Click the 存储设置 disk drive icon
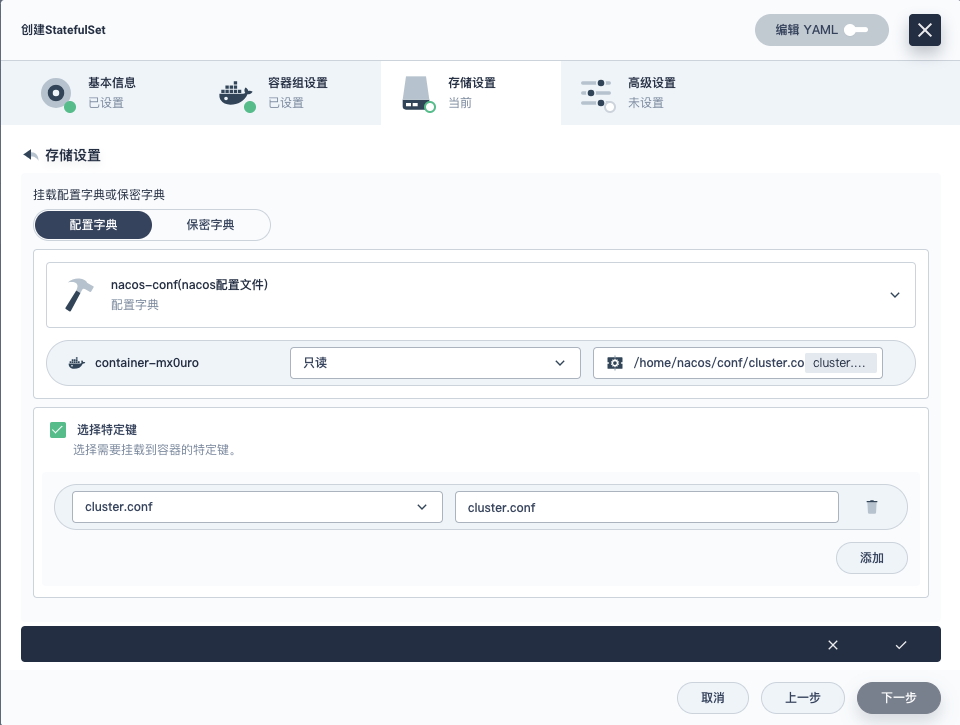 [x=418, y=94]
